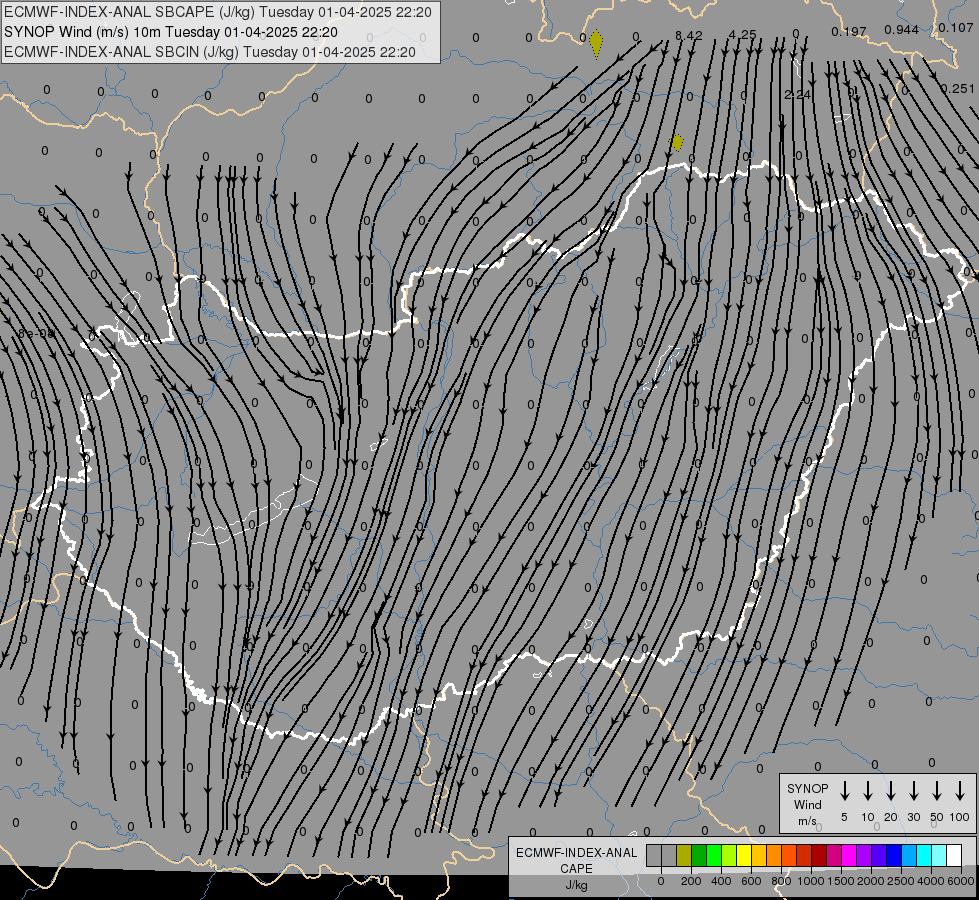Pick the bright magenta CAPE legend swatch

(849, 855)
